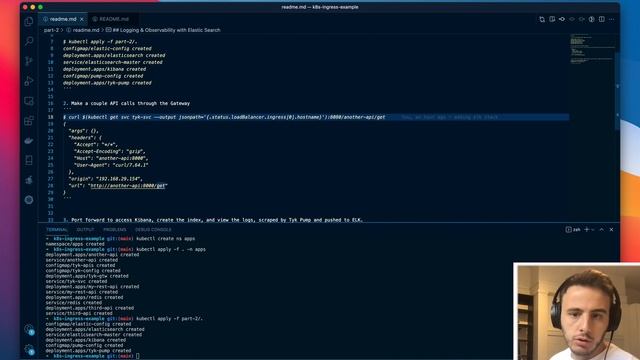Click "deployment.apps/another-api created" in the terminal

click(x=92, y=255)
